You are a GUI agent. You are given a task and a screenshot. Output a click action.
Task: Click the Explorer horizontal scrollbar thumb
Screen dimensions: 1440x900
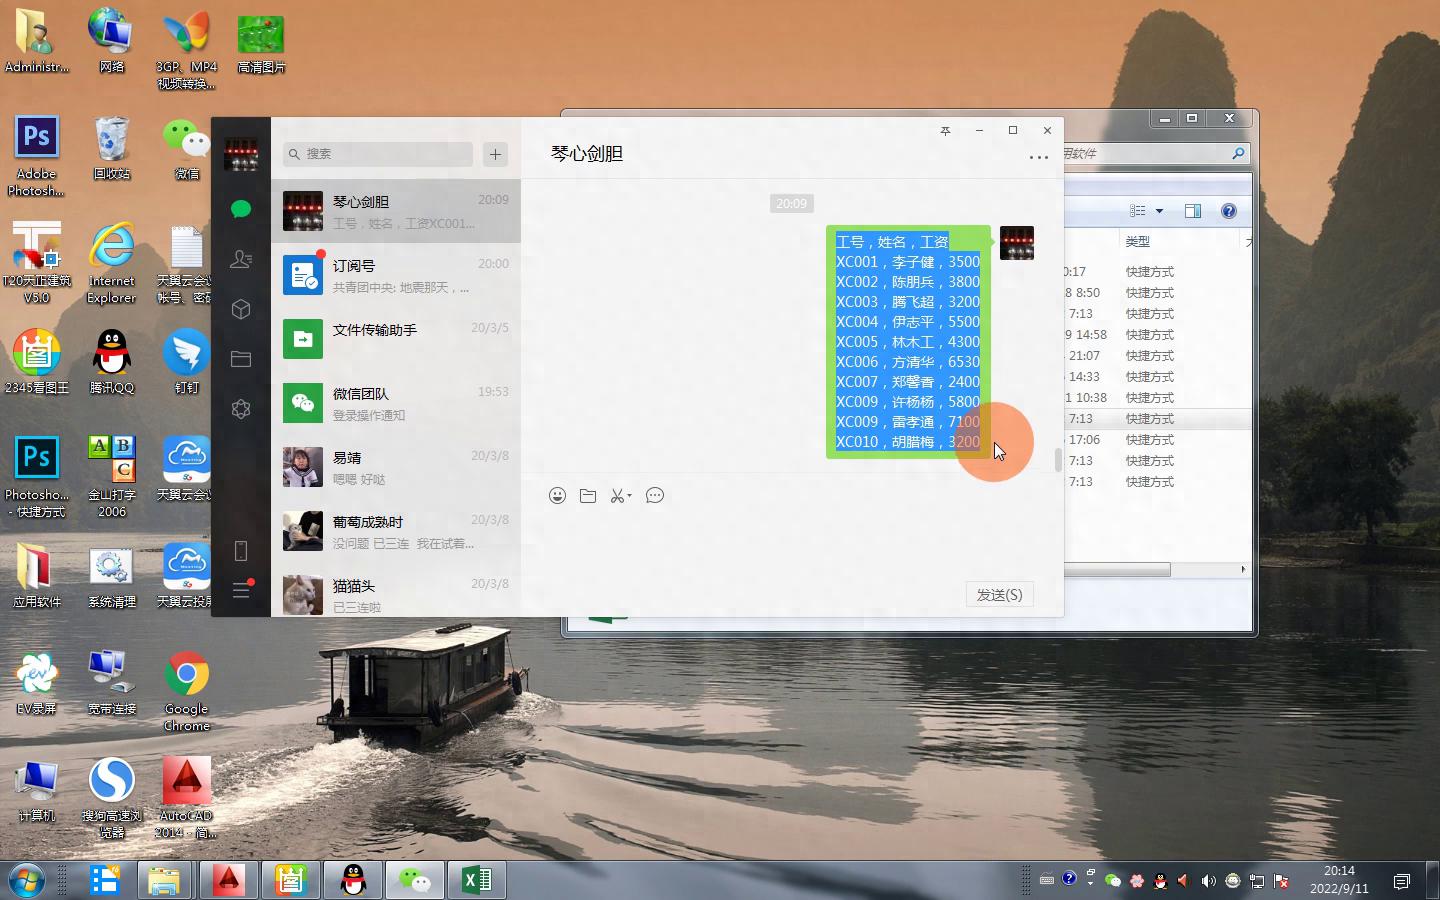point(1116,570)
